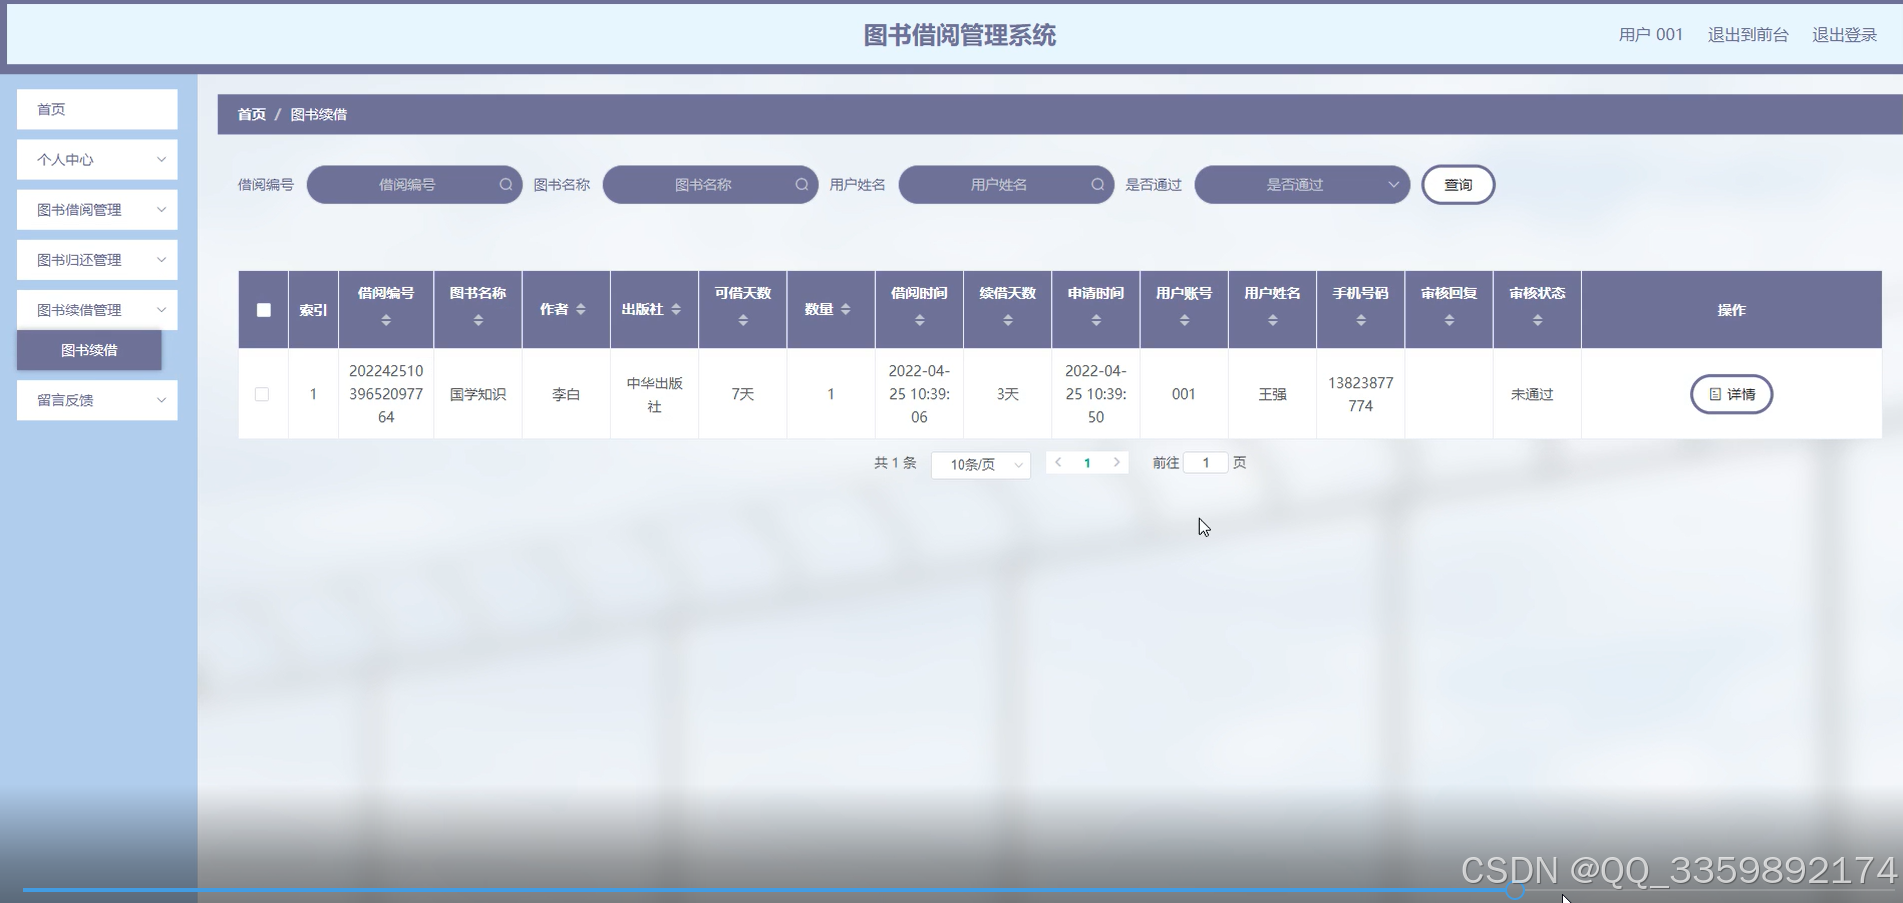Image resolution: width=1903 pixels, height=903 pixels.
Task: Check the checkbox for 国学知识 row
Action: pos(262,394)
